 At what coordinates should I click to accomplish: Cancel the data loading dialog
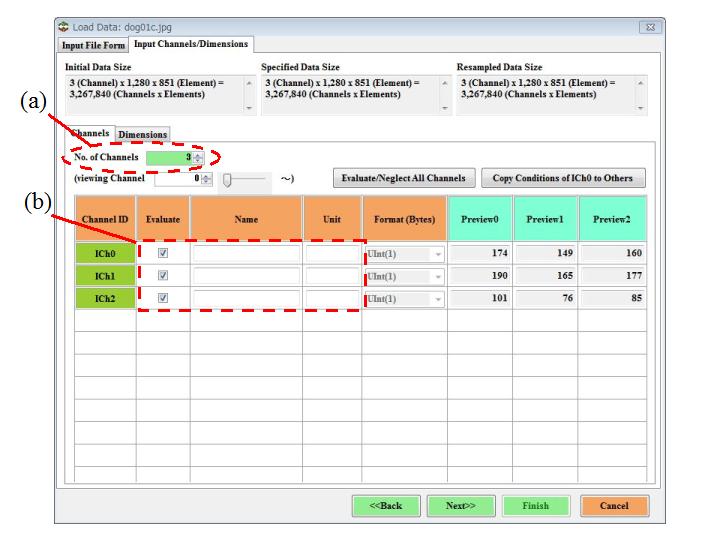(x=613, y=506)
